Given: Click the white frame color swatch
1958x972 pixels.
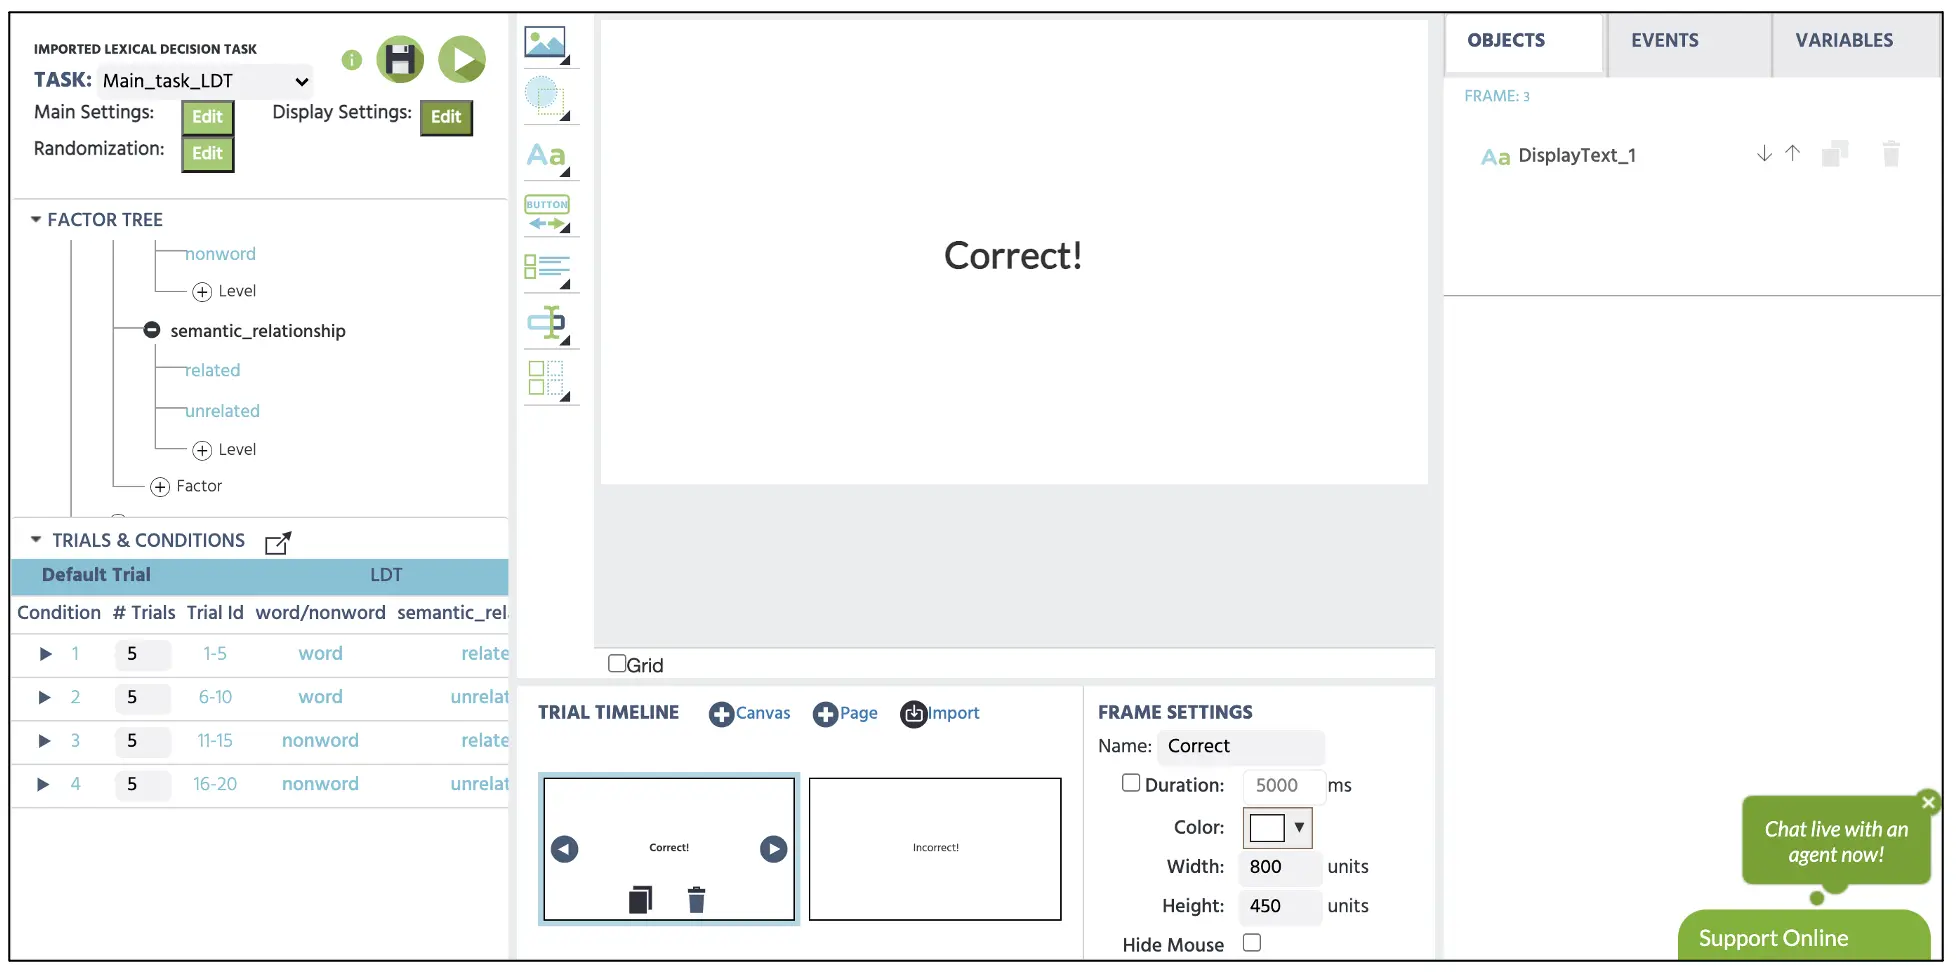Looking at the screenshot, I should (x=1267, y=828).
